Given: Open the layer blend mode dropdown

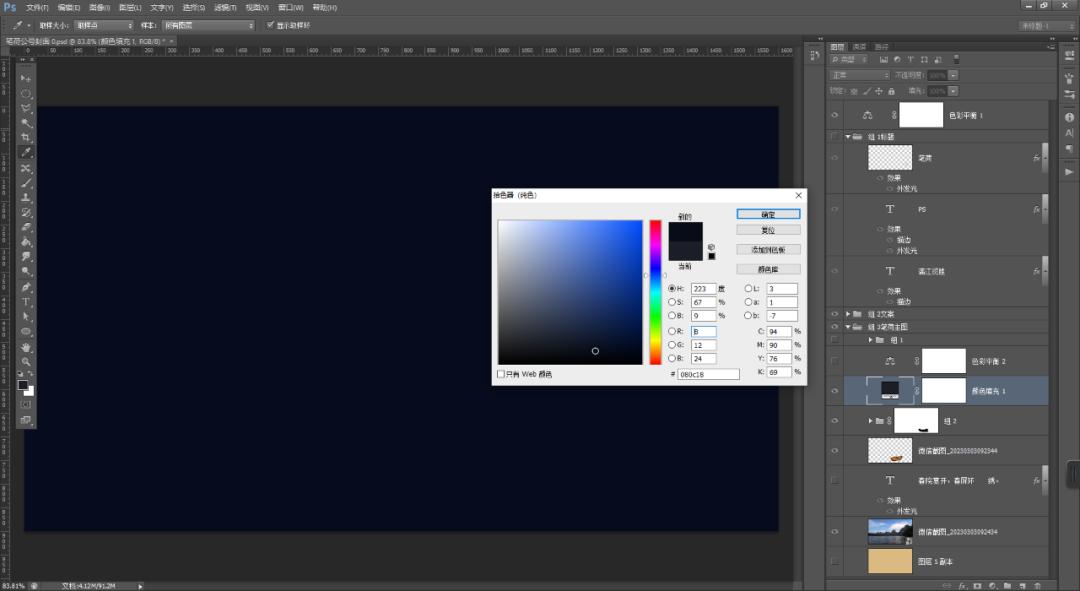Looking at the screenshot, I should (x=860, y=75).
